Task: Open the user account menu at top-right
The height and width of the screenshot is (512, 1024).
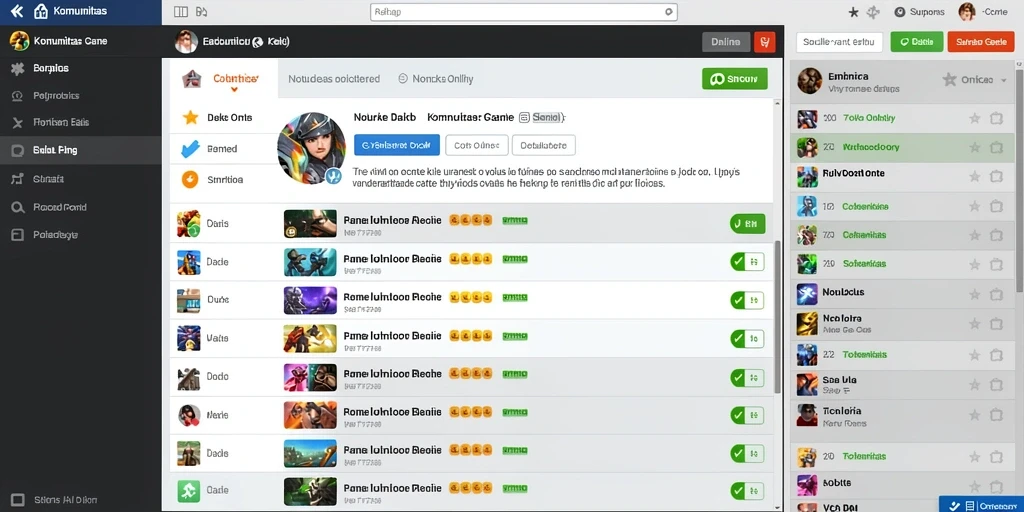Action: [x=984, y=12]
